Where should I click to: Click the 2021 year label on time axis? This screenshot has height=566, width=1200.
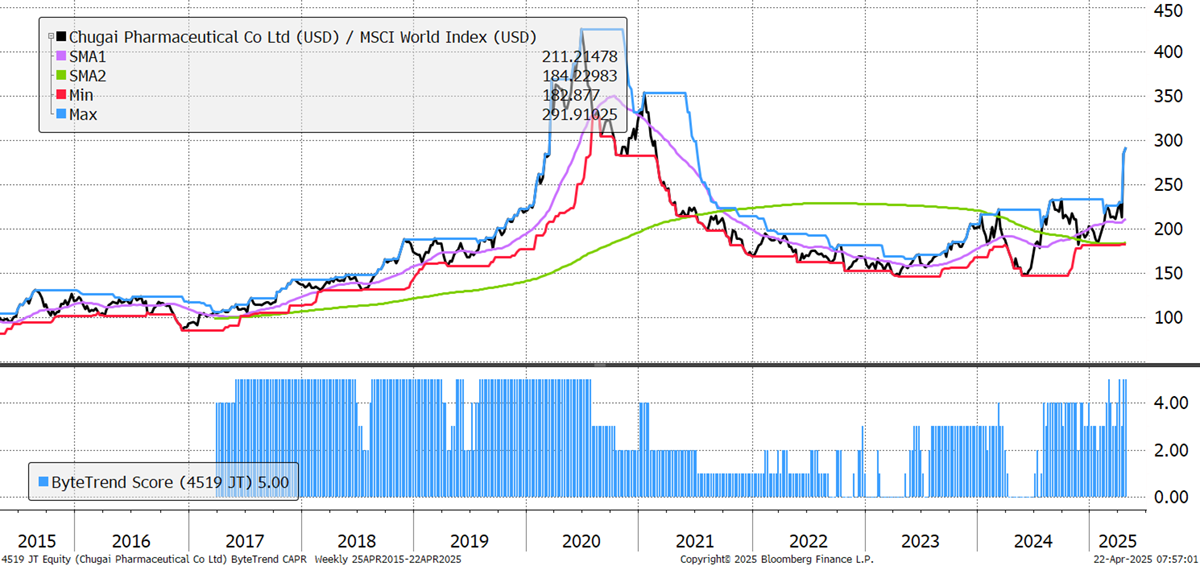point(695,540)
